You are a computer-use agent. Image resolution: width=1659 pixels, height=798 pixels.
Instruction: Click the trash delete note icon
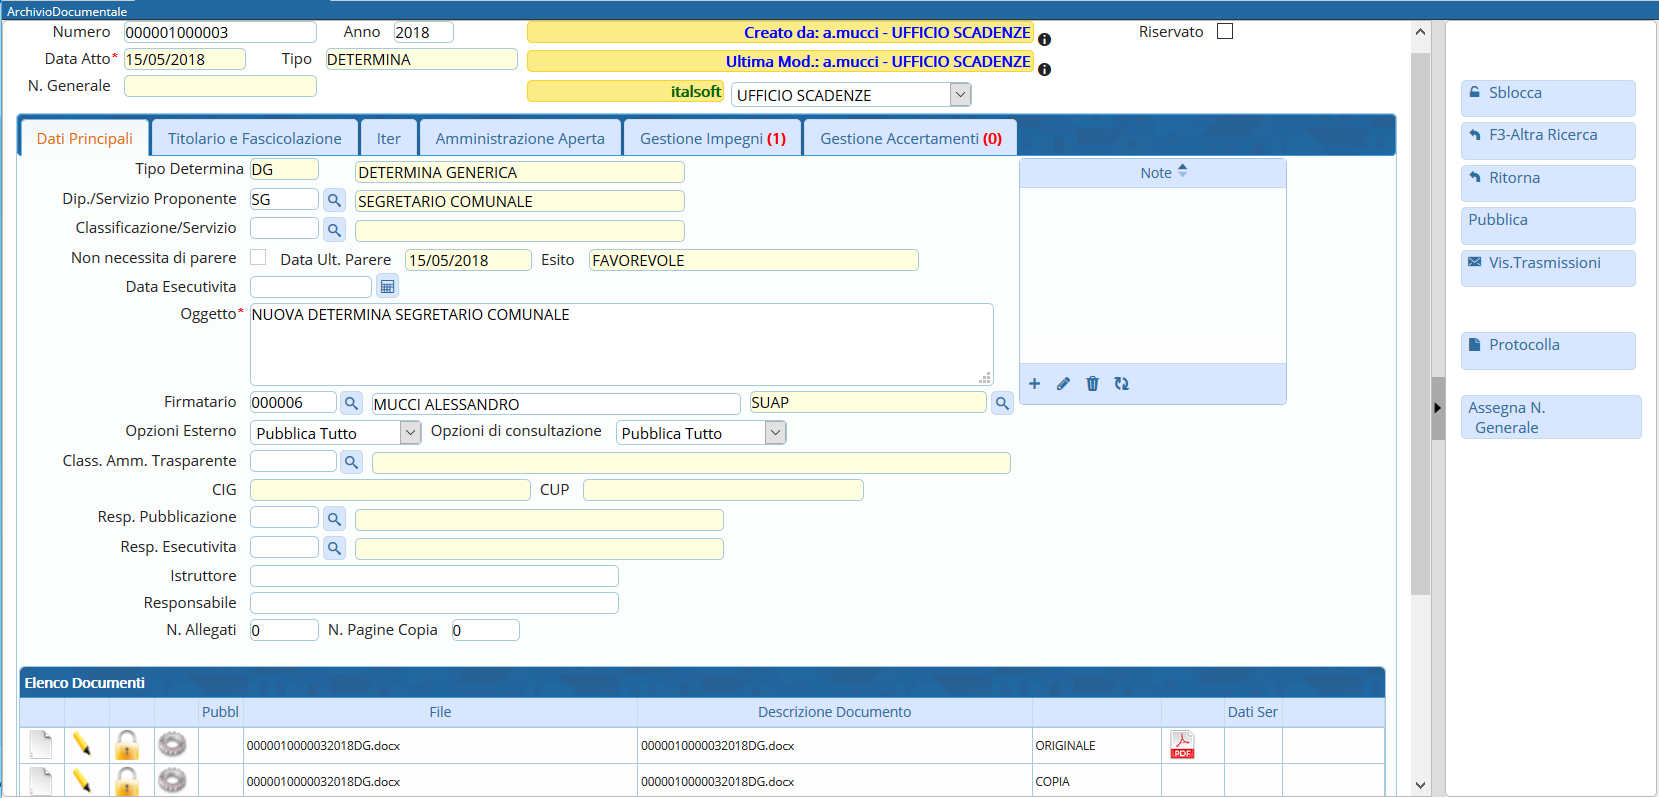[1092, 384]
